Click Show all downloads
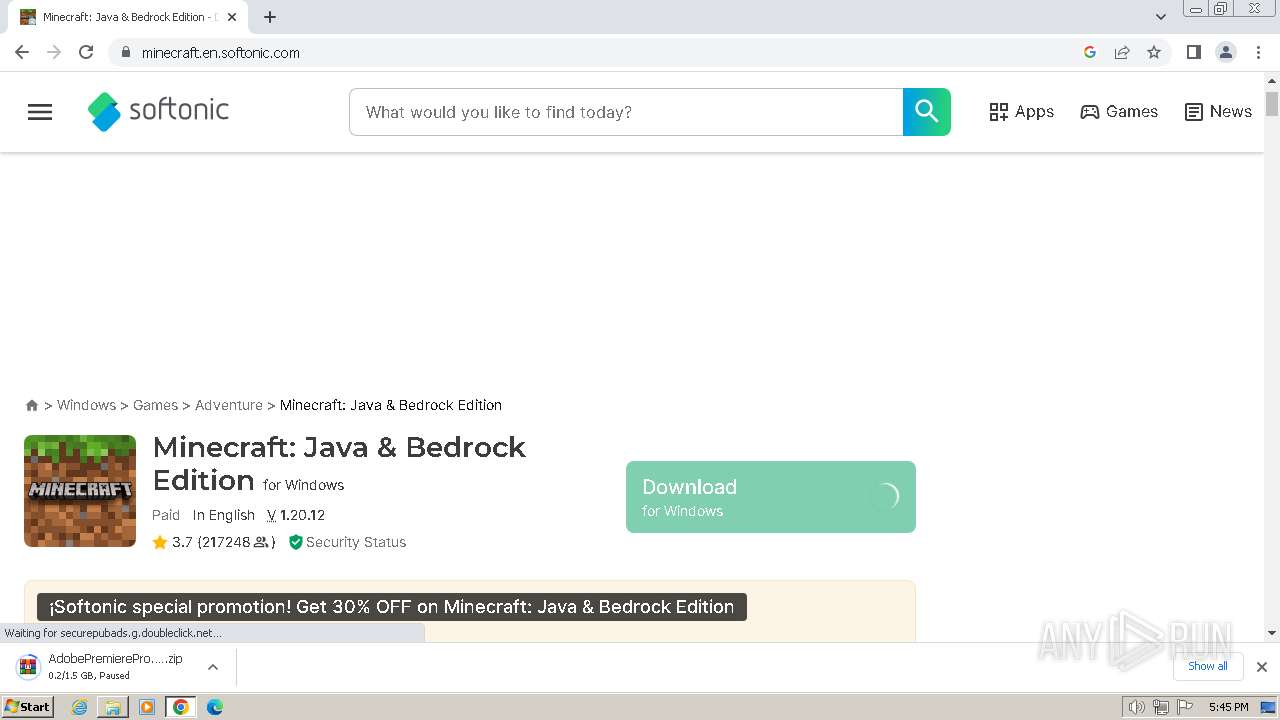This screenshot has height=720, width=1280. (1208, 666)
